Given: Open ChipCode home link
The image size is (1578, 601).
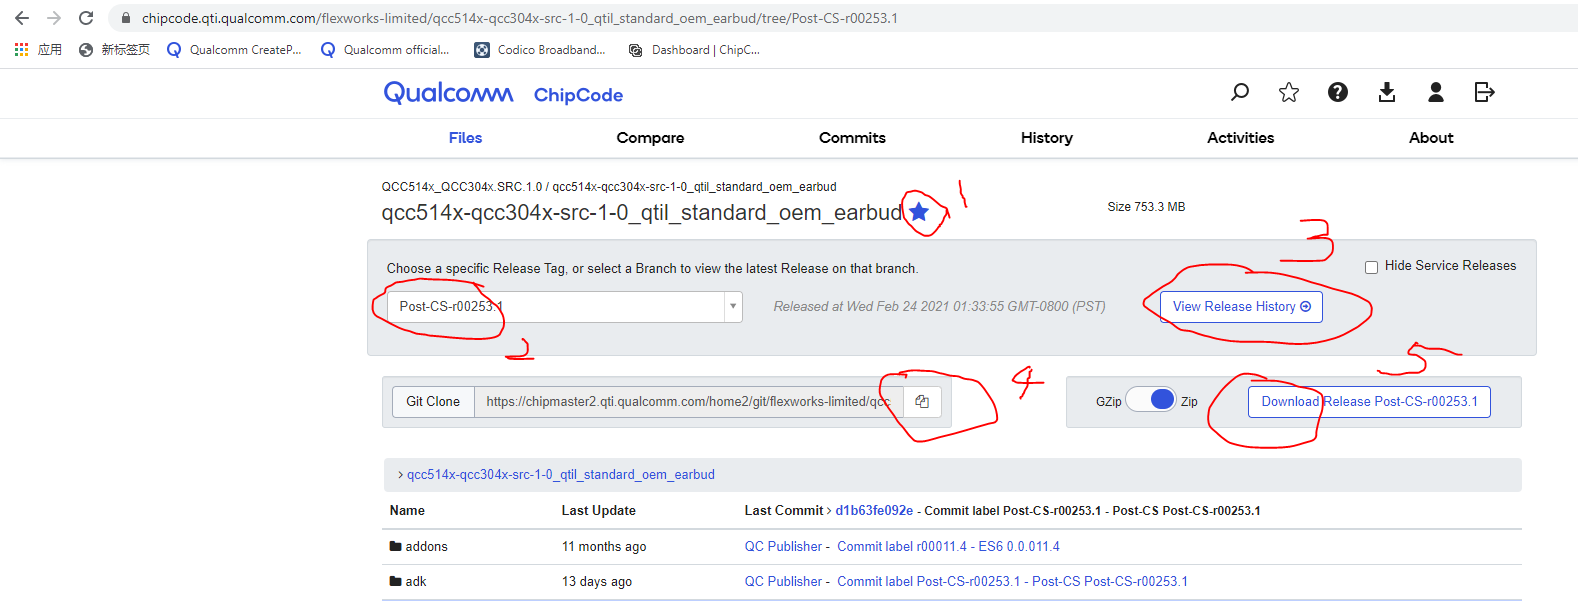Looking at the screenshot, I should [578, 95].
